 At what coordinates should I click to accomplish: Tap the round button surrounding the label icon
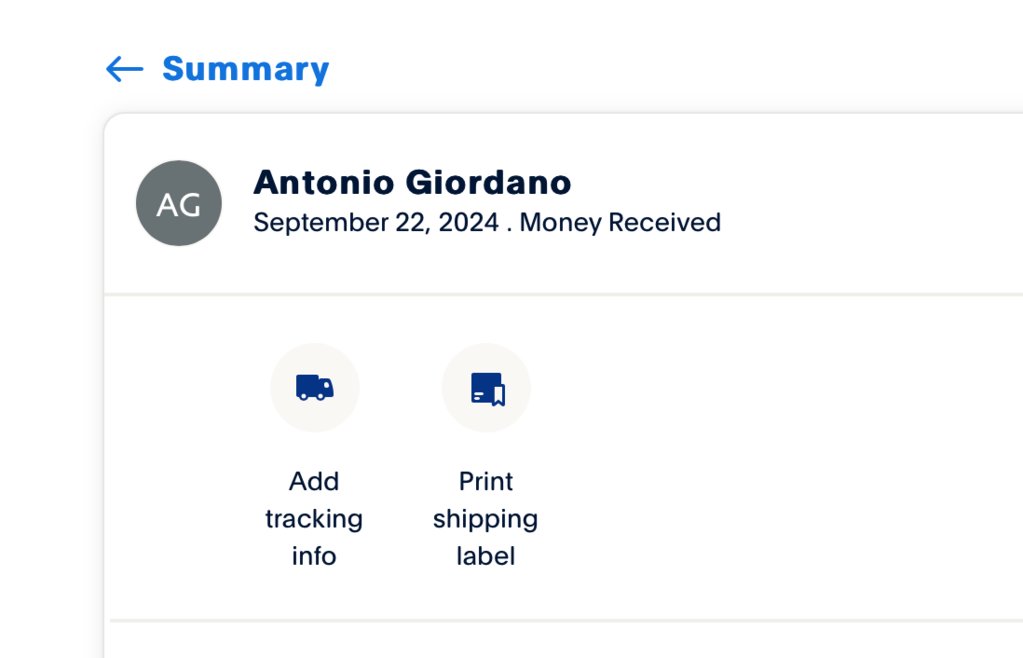click(x=486, y=388)
